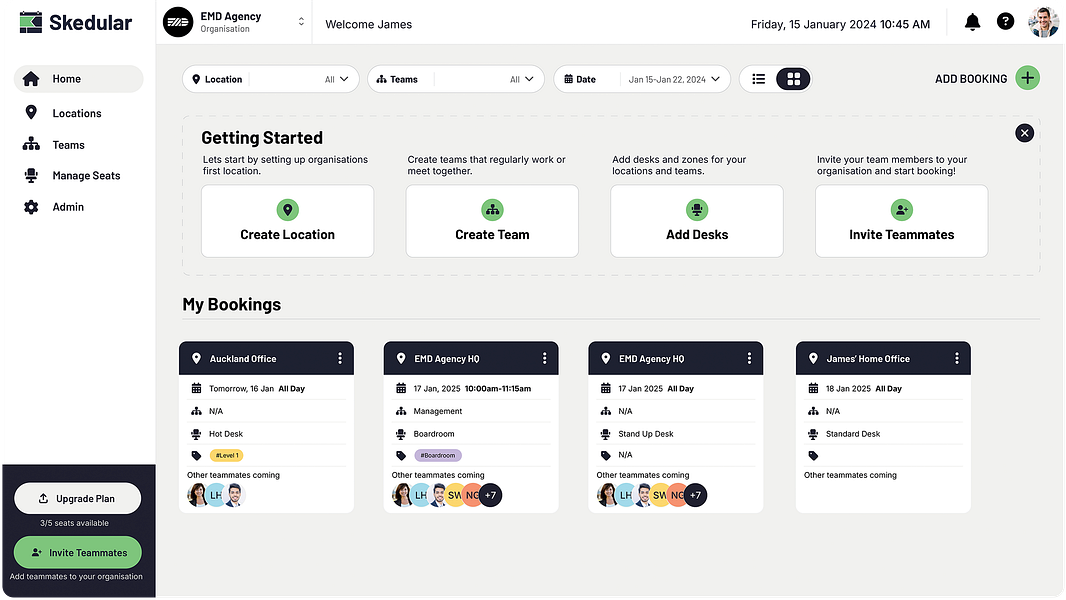1066x600 pixels.
Task: Click the green Invite Teammates sidebar button
Action: click(78, 552)
